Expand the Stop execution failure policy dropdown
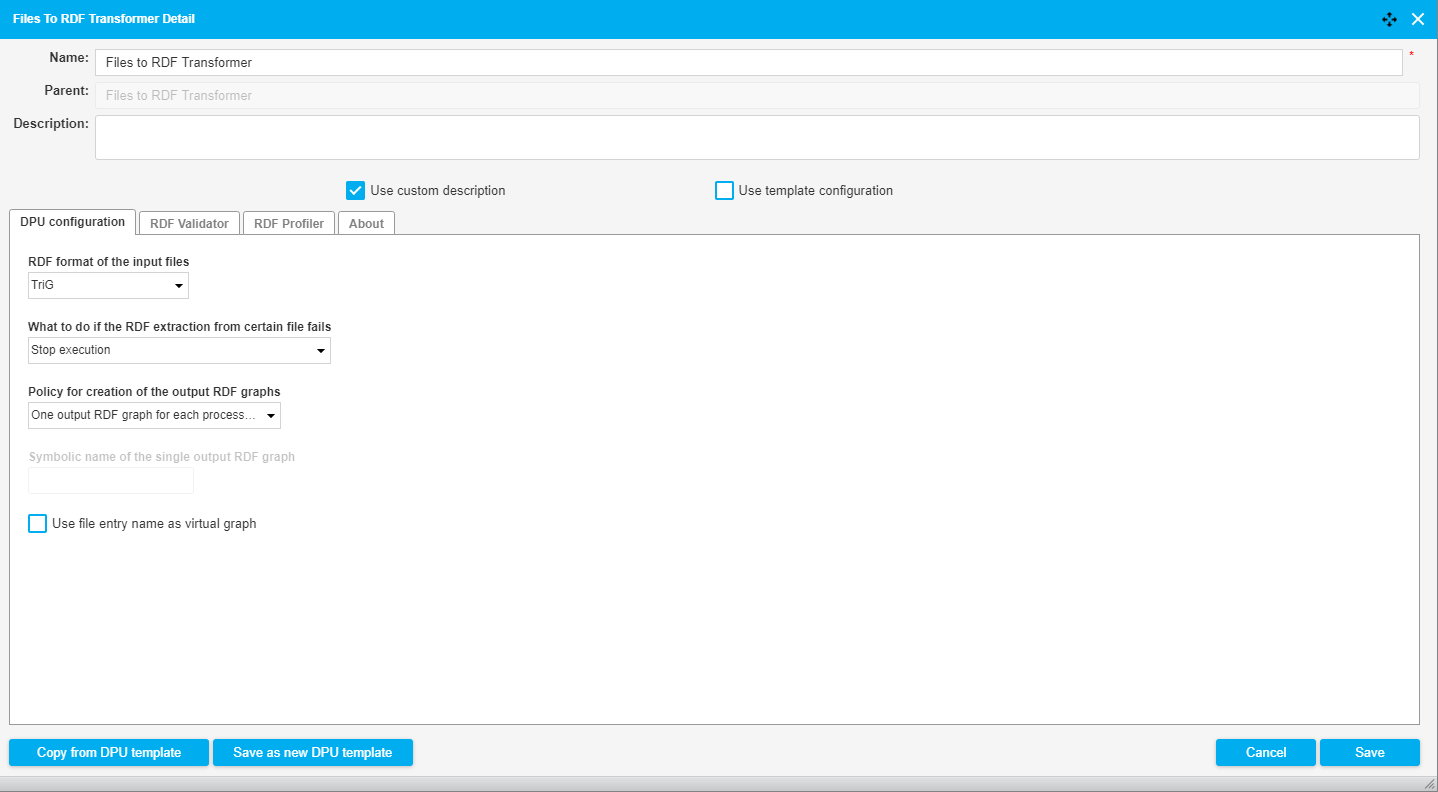The image size is (1438, 792). coord(179,351)
